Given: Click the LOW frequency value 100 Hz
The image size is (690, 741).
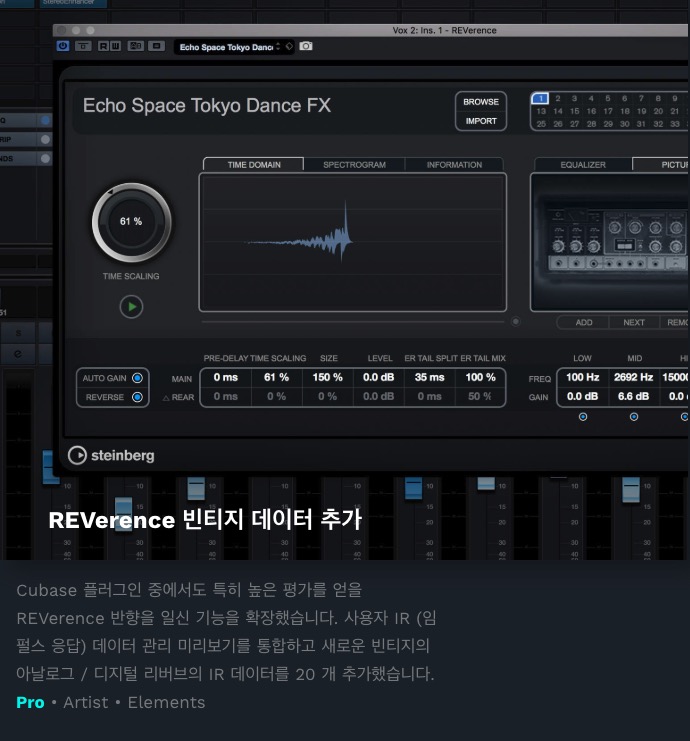Looking at the screenshot, I should coord(583,377).
